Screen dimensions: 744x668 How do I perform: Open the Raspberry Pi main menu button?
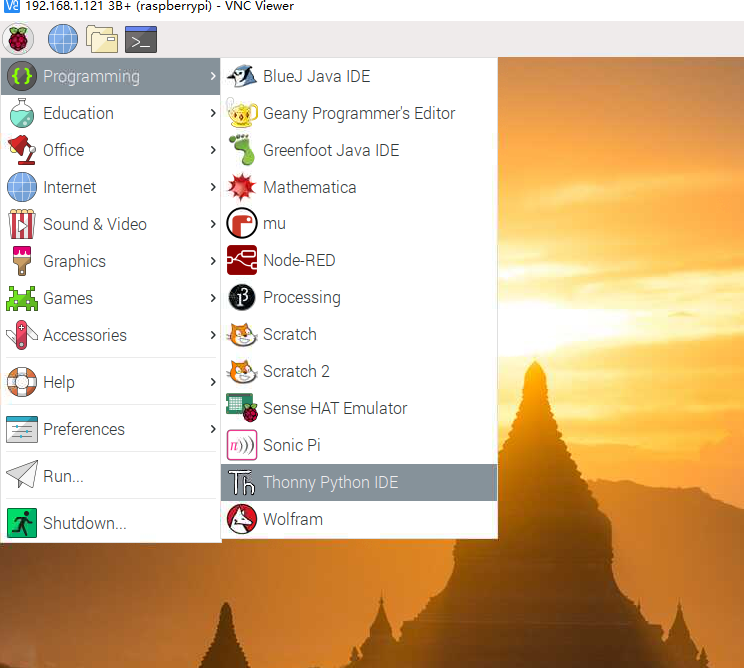tap(18, 39)
